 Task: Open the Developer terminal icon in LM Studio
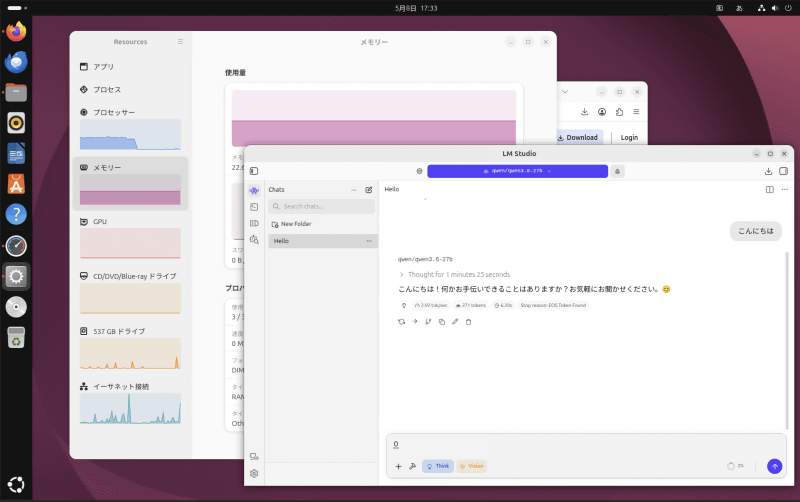254,207
